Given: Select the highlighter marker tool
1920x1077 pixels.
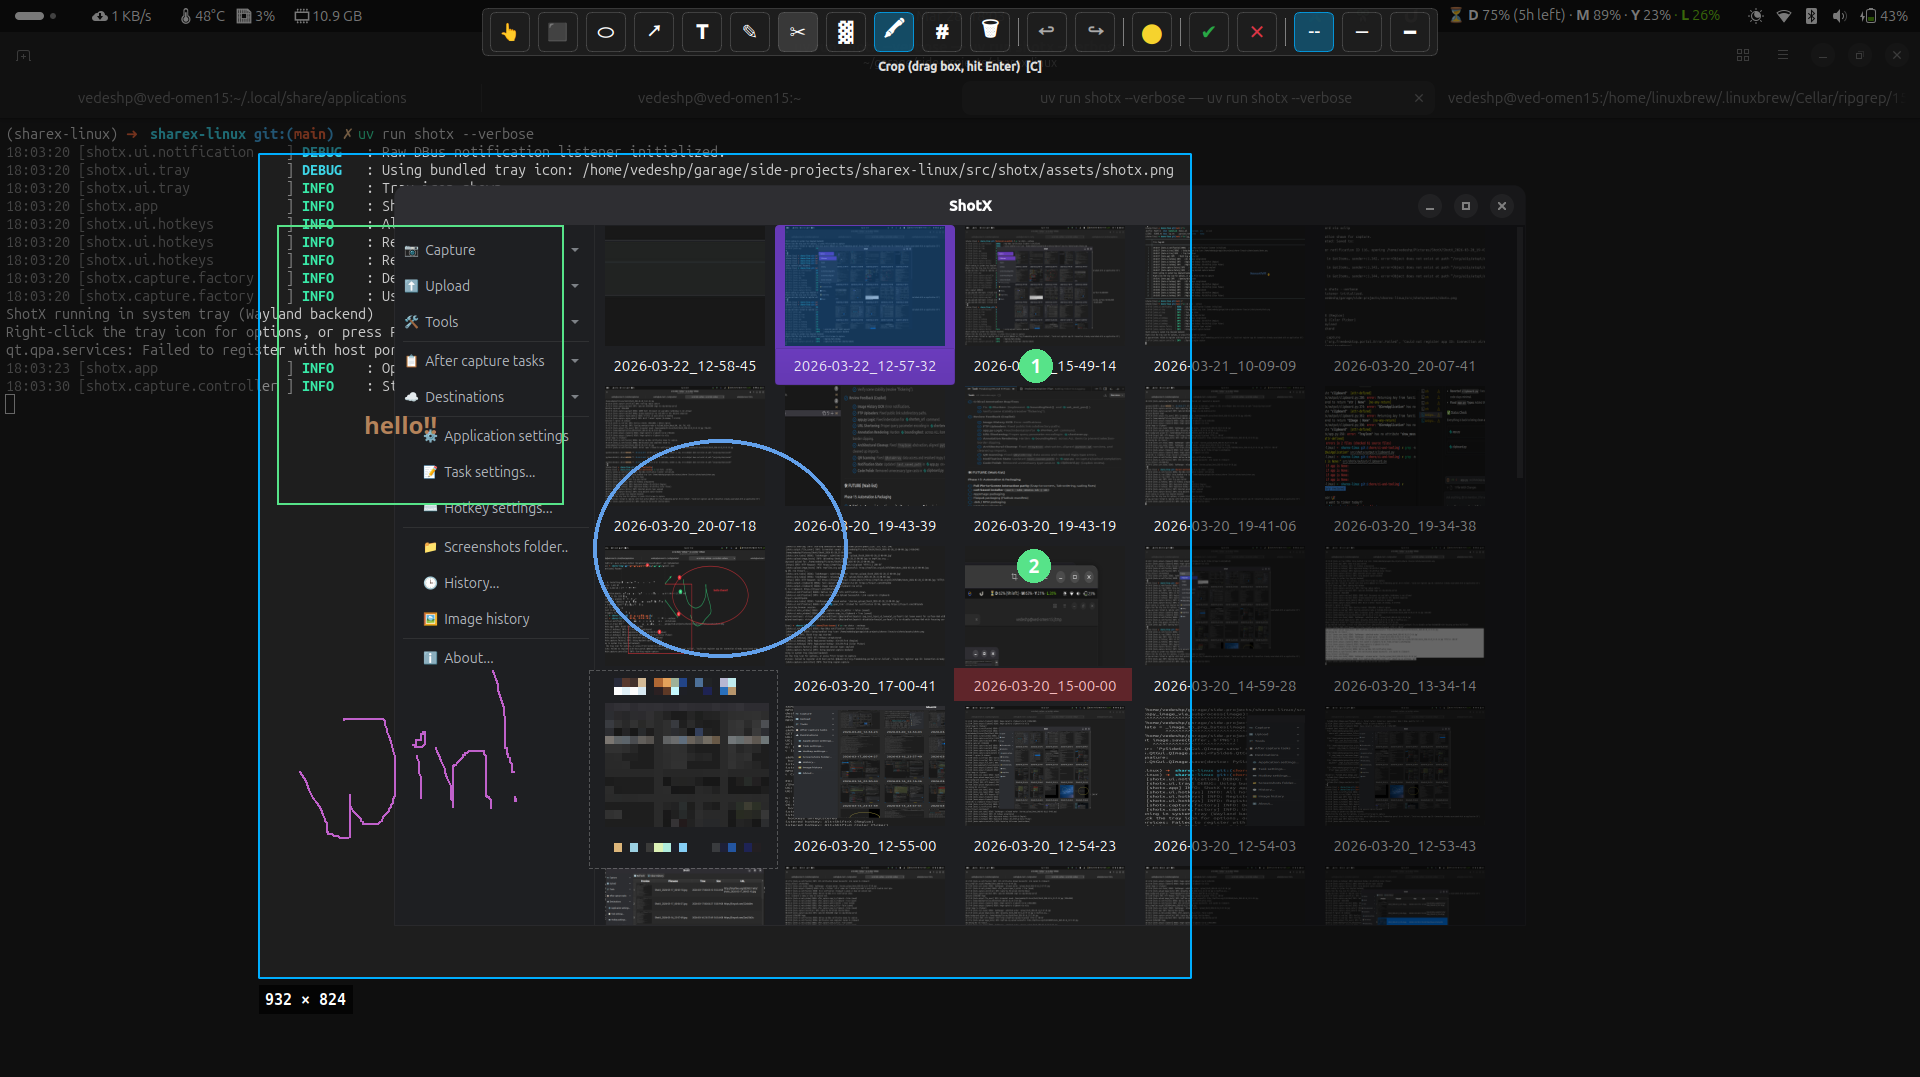Looking at the screenshot, I should pyautogui.click(x=894, y=32).
